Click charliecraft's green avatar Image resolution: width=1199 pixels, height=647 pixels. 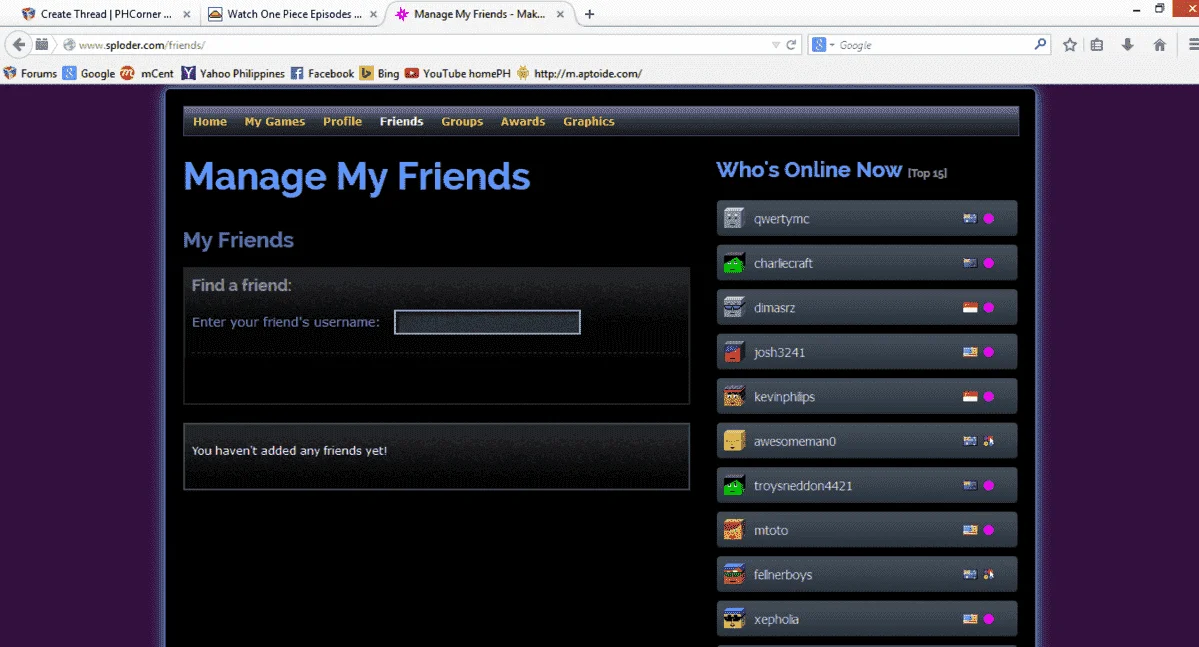click(x=734, y=263)
